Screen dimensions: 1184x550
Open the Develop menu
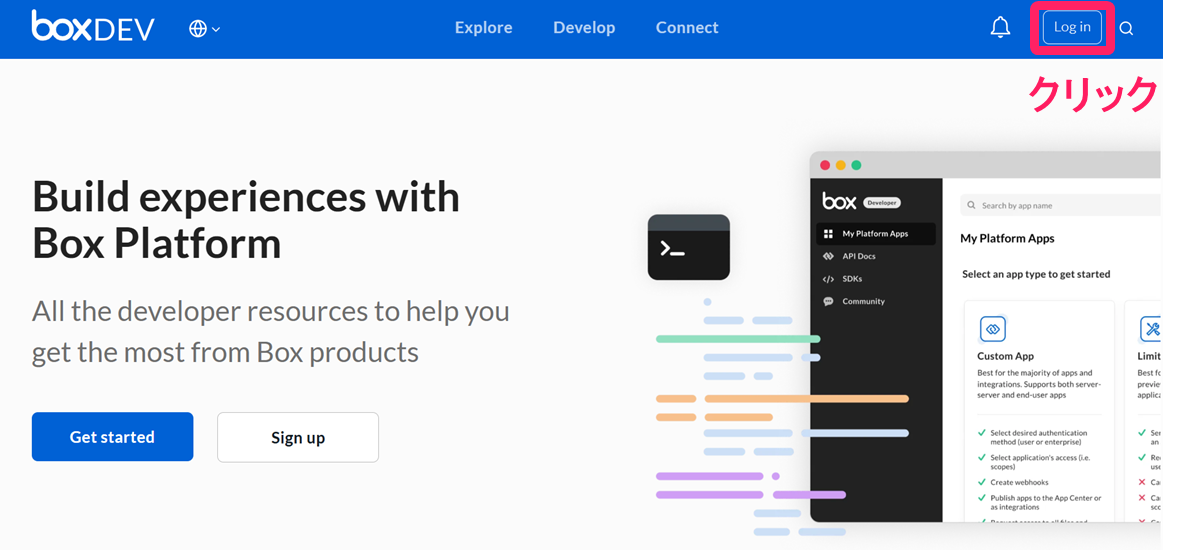[x=584, y=28]
